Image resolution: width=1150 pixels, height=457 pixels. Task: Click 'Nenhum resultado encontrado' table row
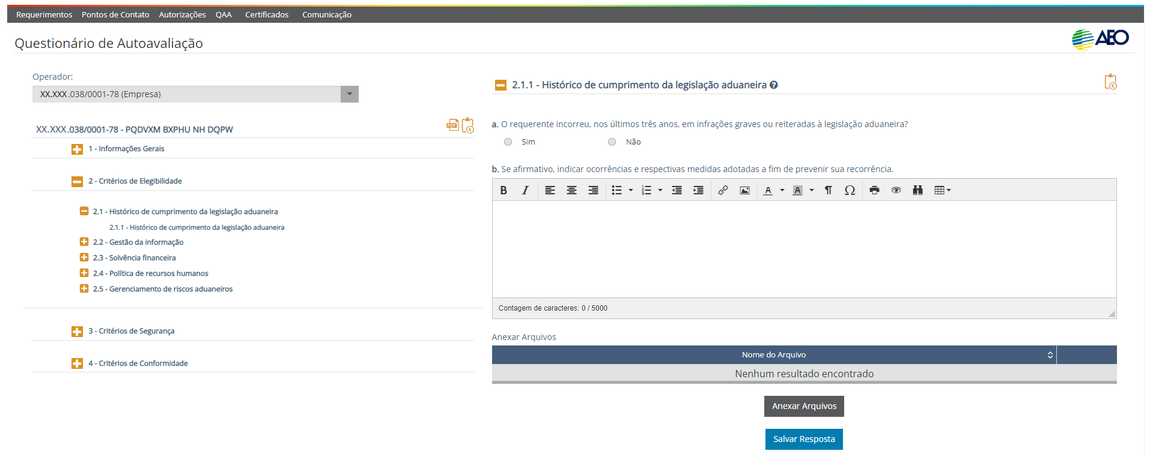[x=804, y=373]
